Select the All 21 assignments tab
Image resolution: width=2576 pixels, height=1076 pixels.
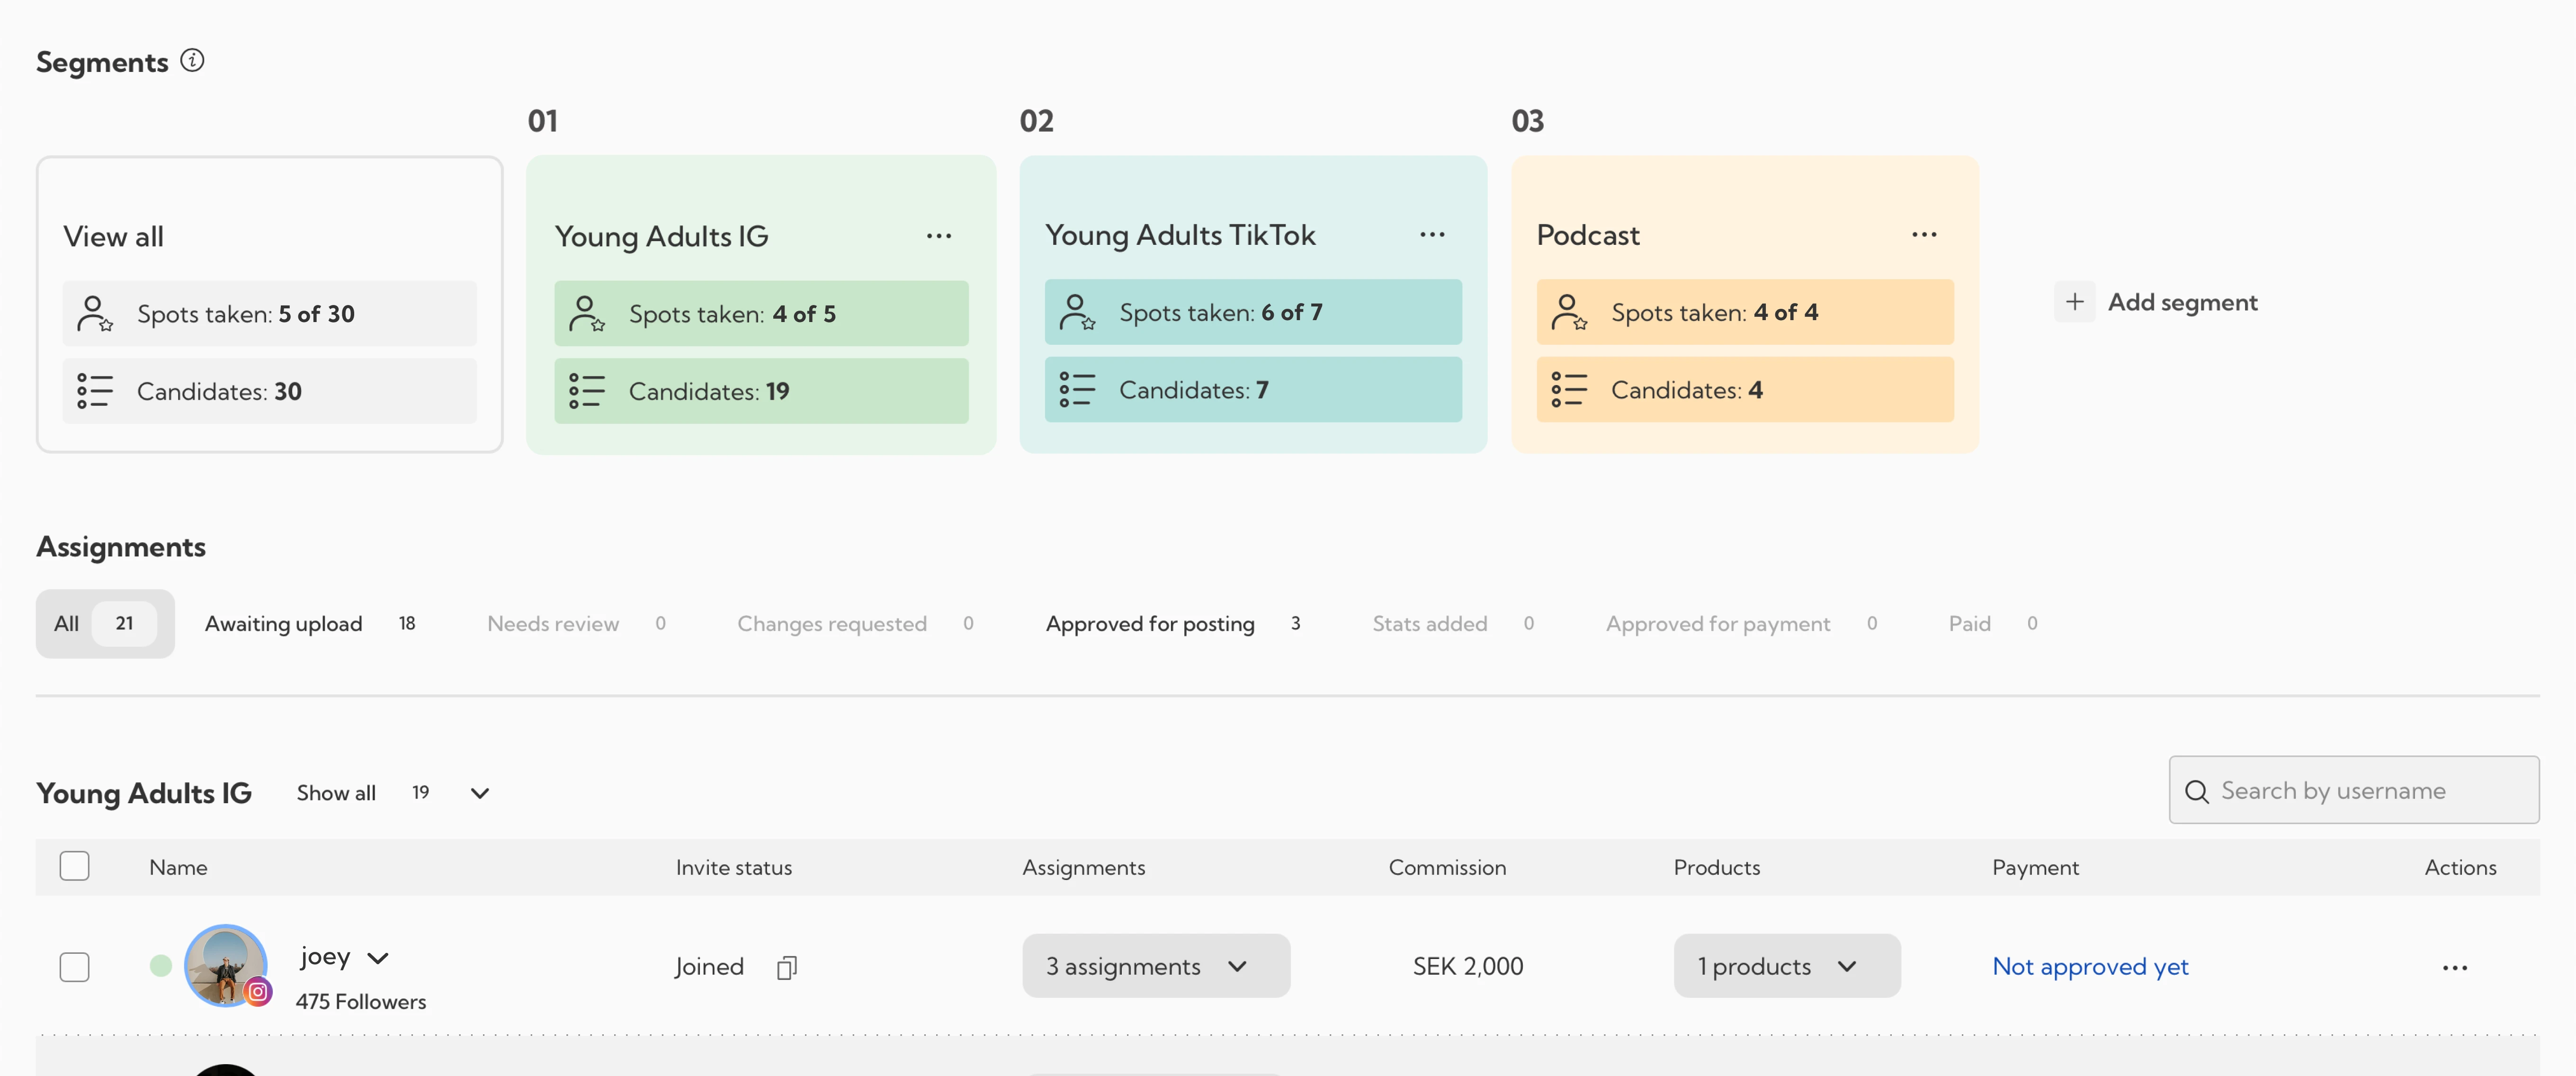(105, 624)
